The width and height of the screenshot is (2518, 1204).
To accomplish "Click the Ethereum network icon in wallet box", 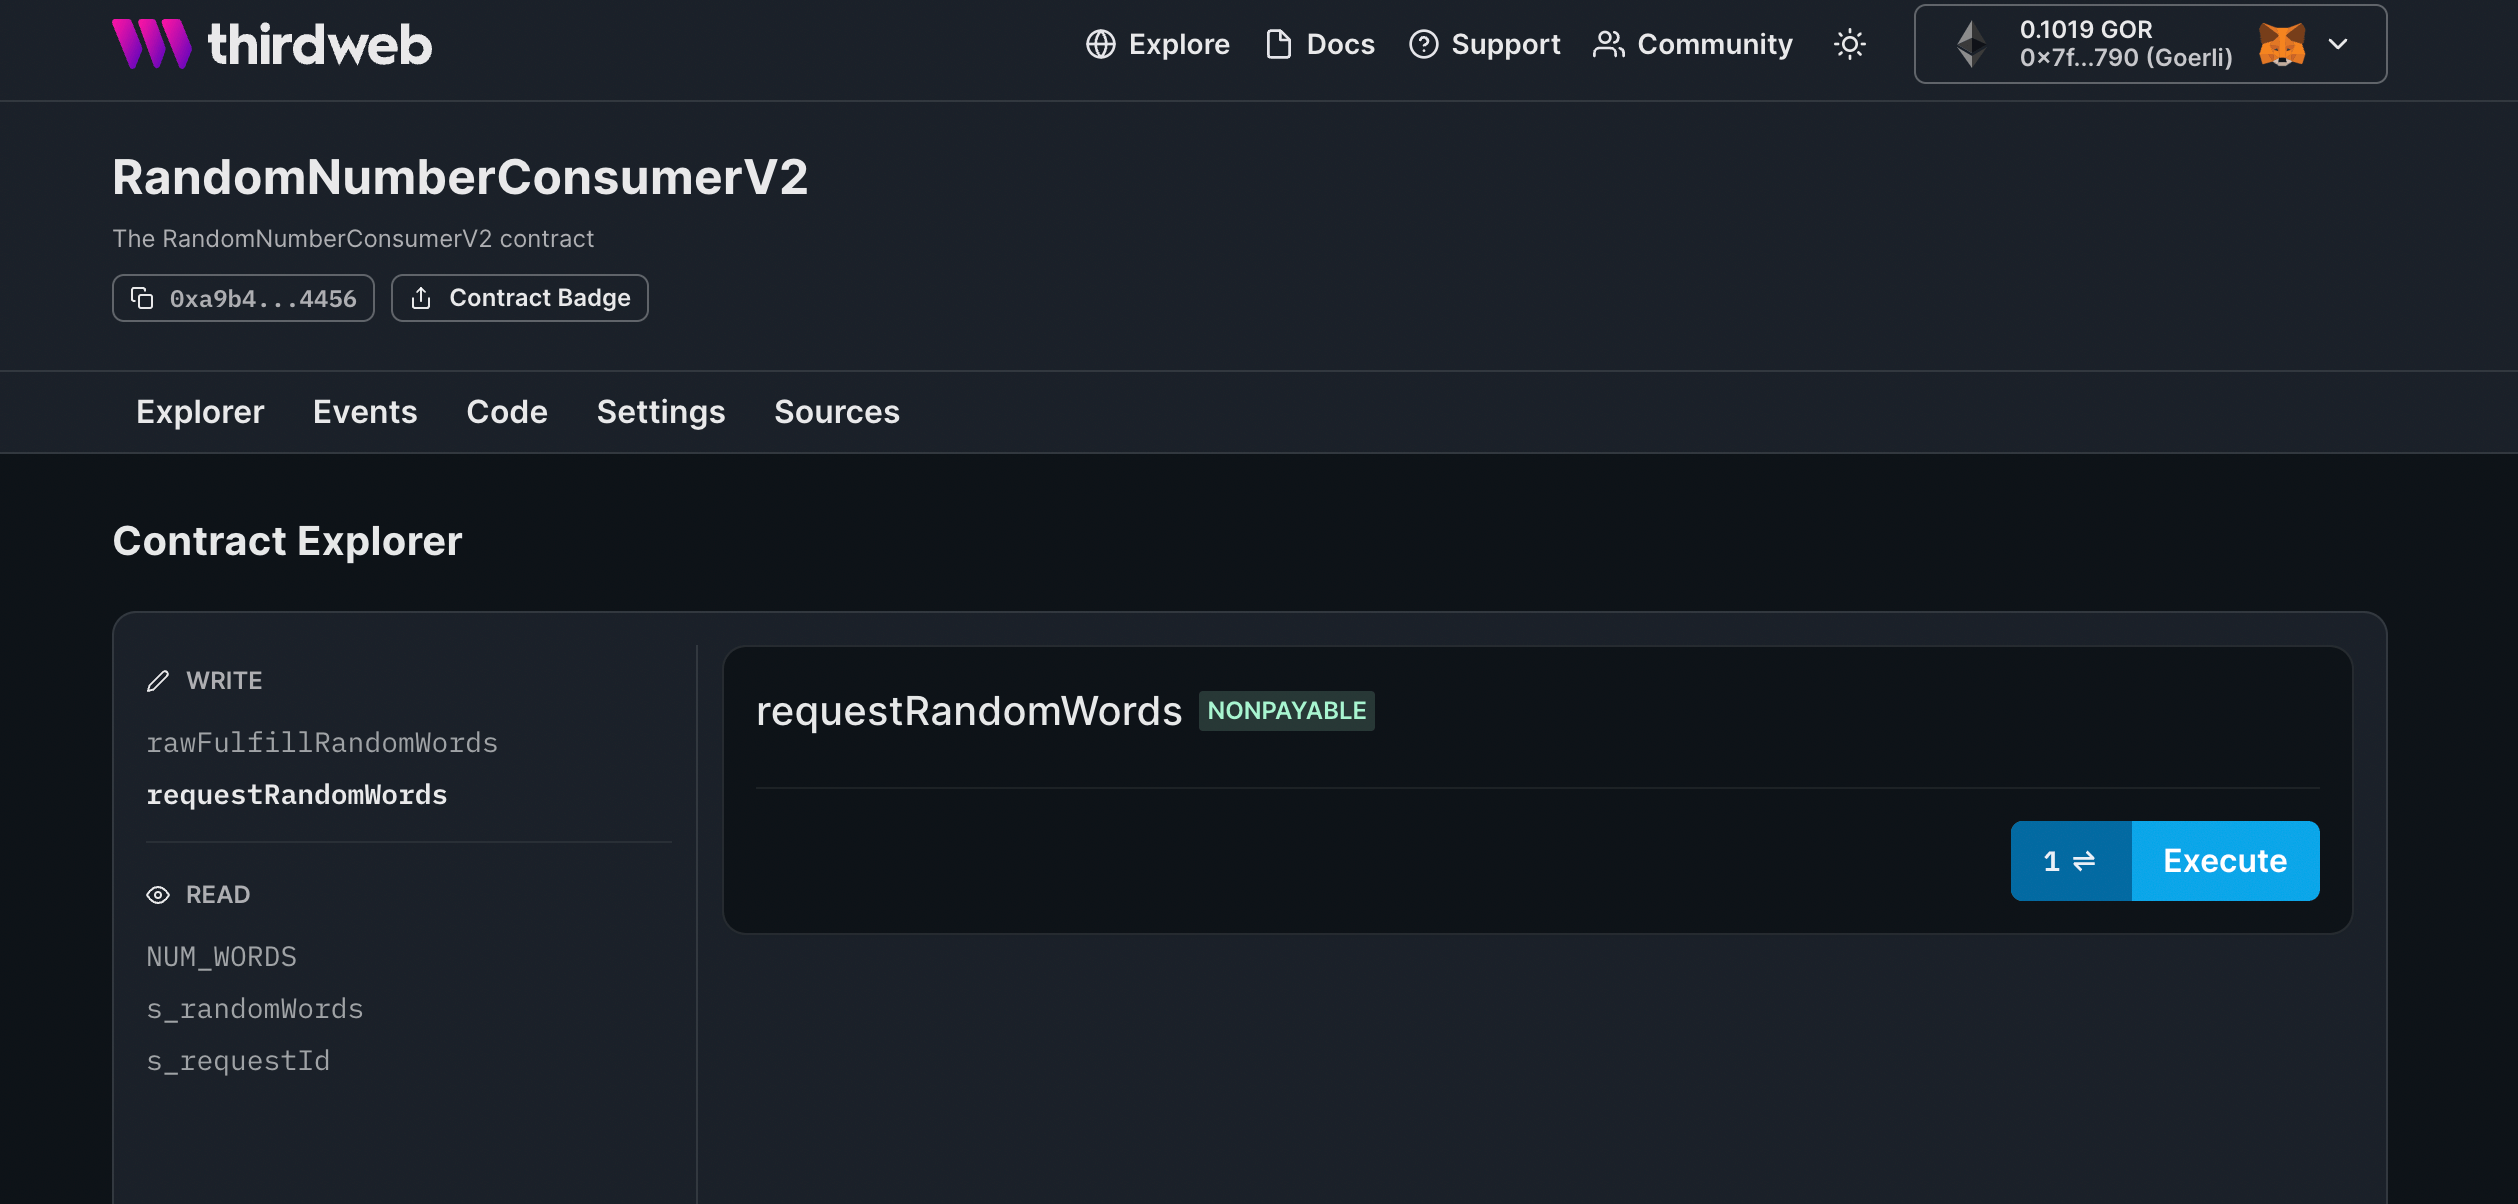I will click(1973, 43).
